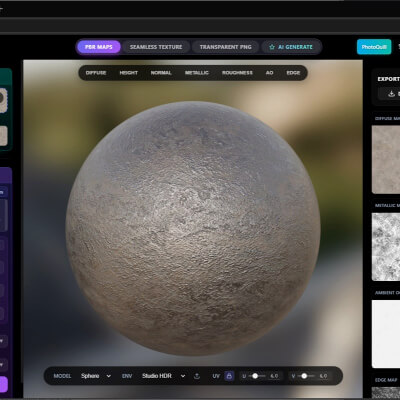
Task: View the Metallic map channel
Action: point(197,73)
